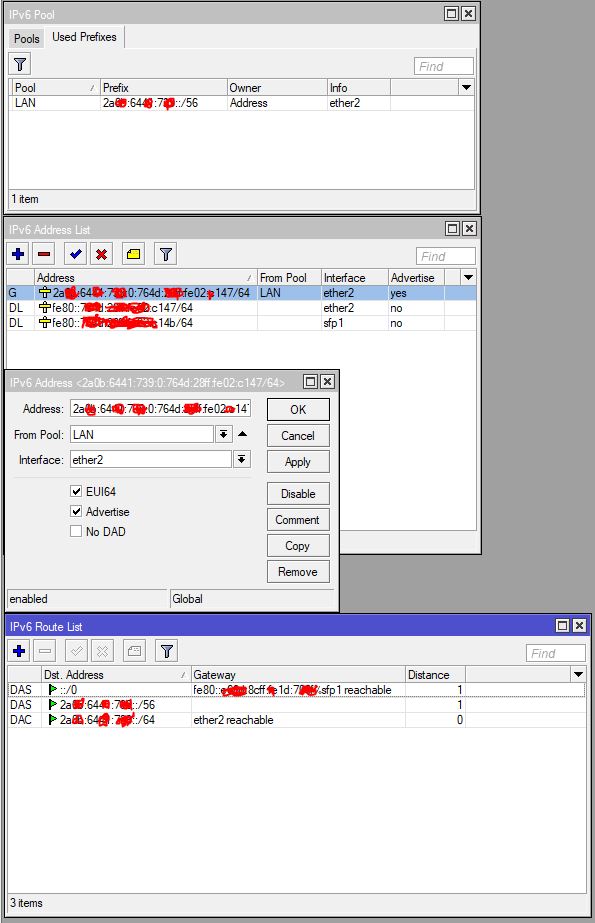
Task: Add new entry with plus icon in Address List
Action: coord(18,254)
